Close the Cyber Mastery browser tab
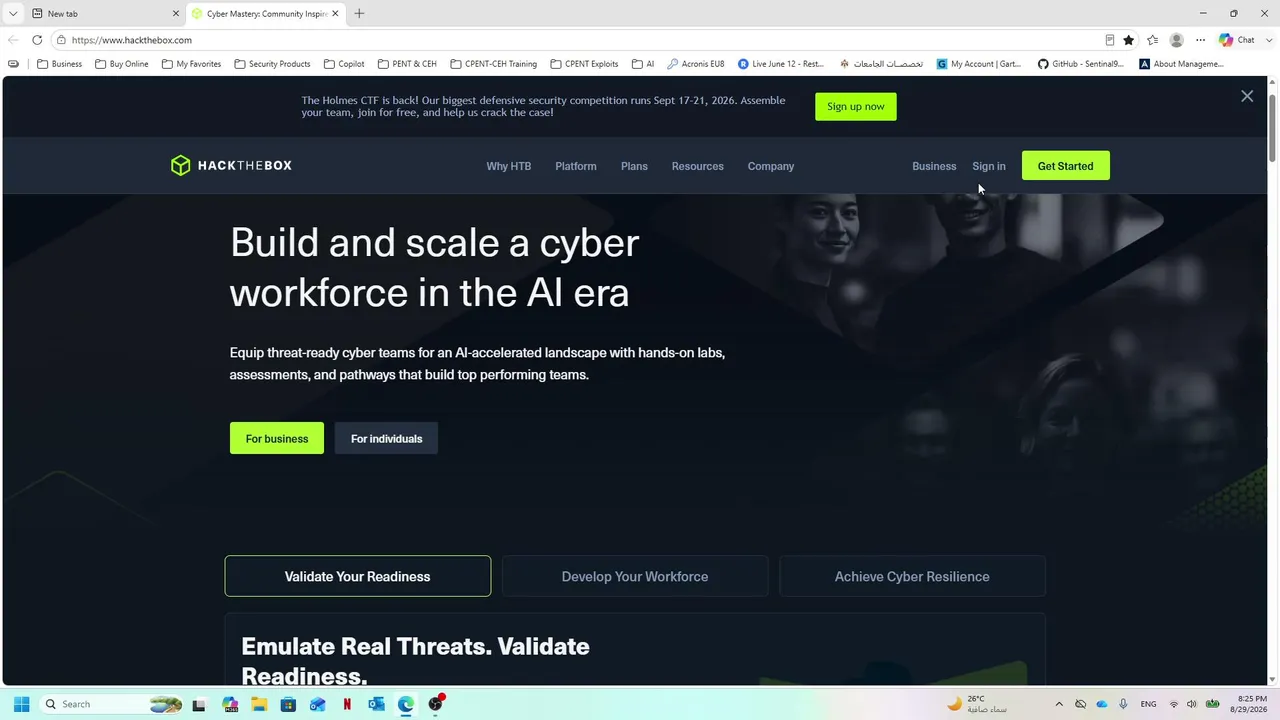The width and height of the screenshot is (1280, 720). [x=335, y=14]
